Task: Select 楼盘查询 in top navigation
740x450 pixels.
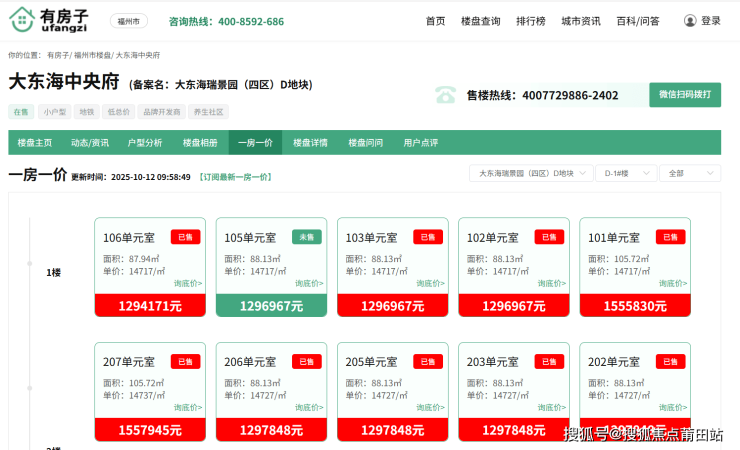Action: (480, 21)
